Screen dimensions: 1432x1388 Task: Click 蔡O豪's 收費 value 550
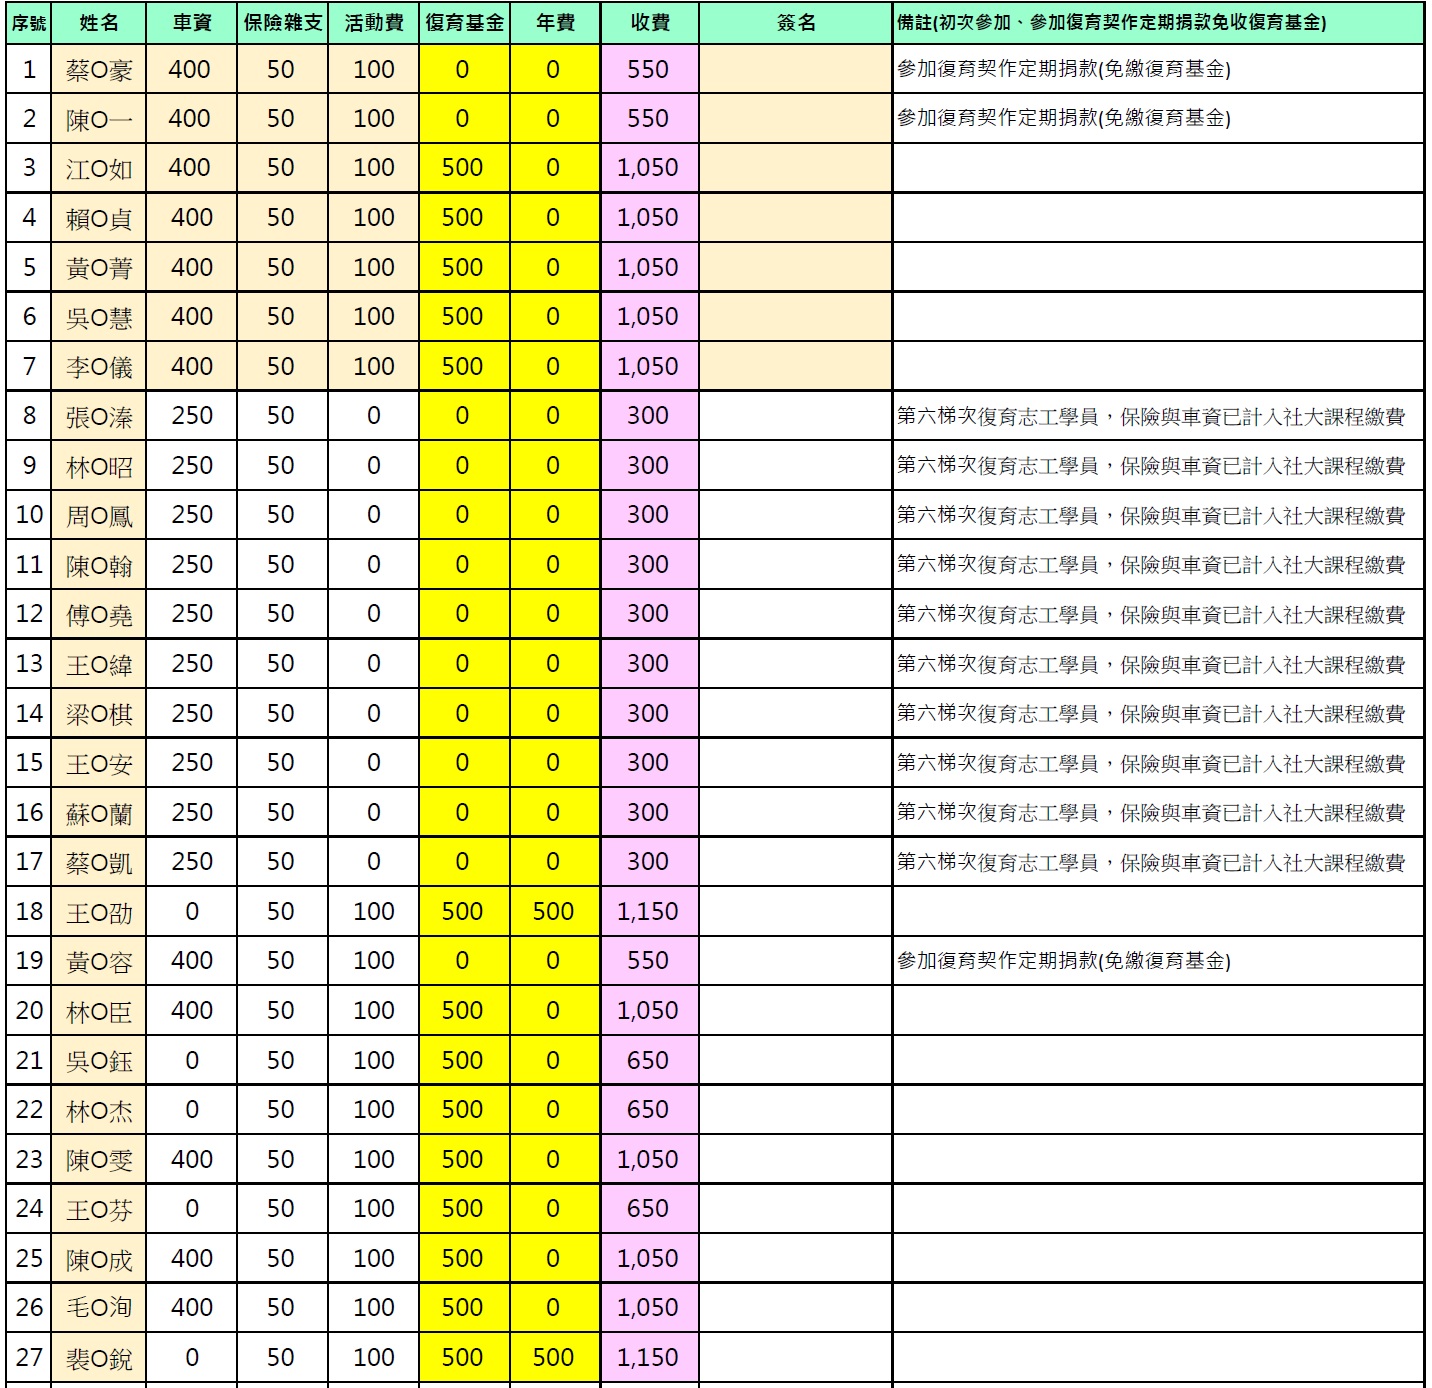click(650, 70)
